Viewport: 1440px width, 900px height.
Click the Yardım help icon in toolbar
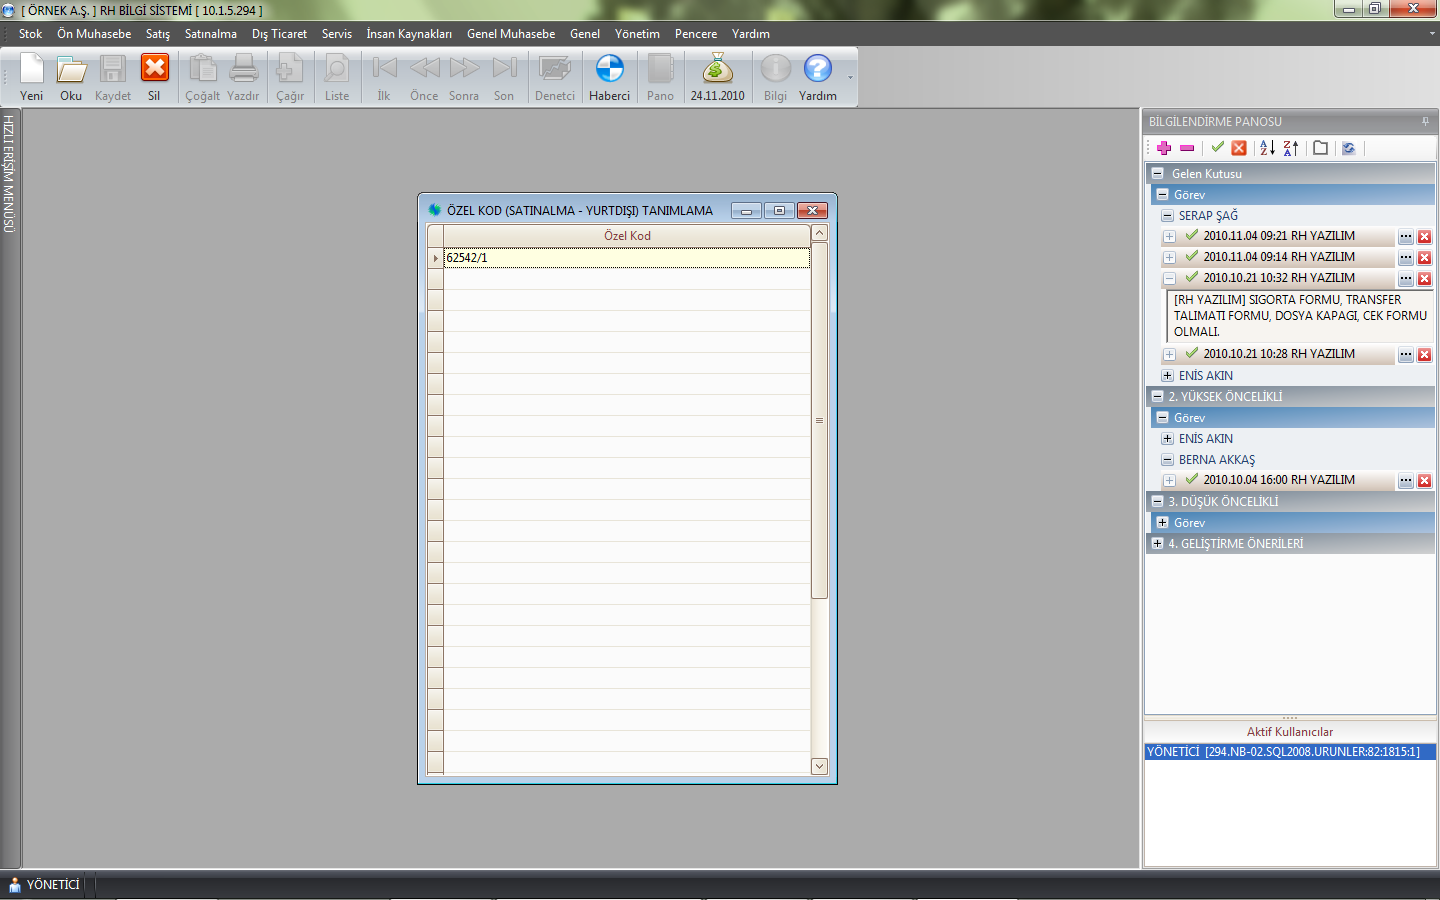pyautogui.click(x=817, y=70)
